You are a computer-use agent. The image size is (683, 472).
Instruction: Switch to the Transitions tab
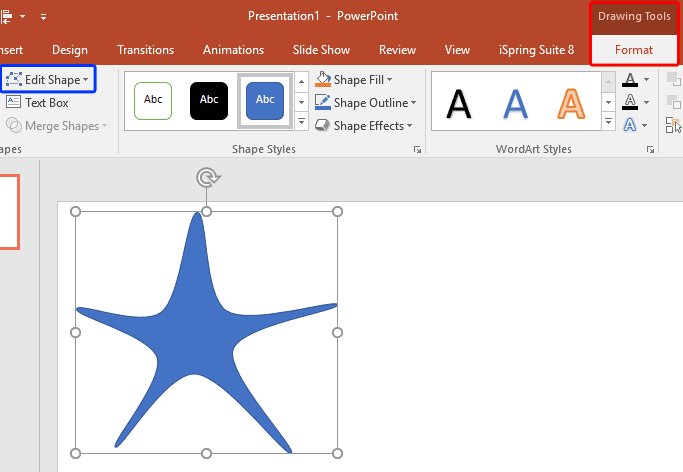(145, 50)
